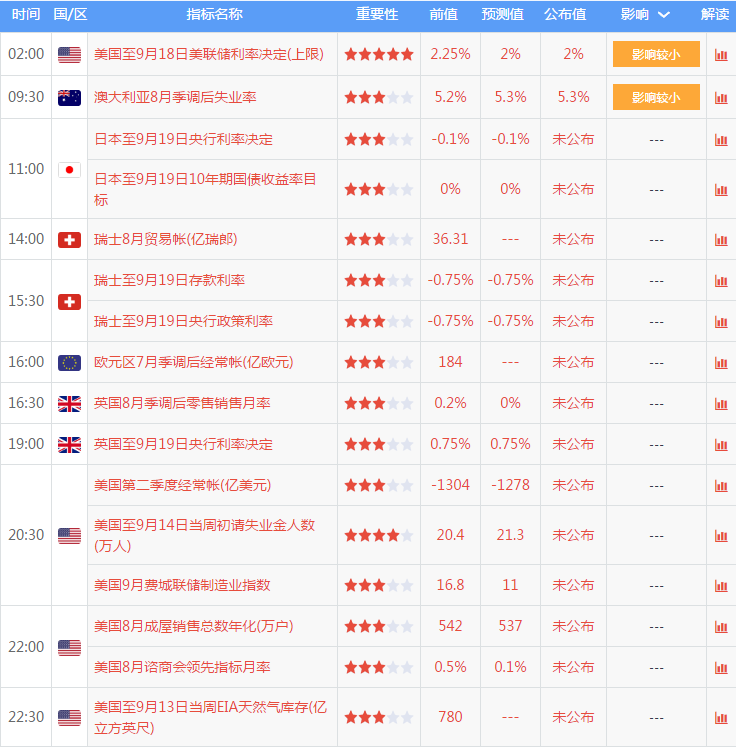736x747 pixels.
Task: Click chart icon for 英国至9月19日央行利率决定 row
Action: (721, 445)
